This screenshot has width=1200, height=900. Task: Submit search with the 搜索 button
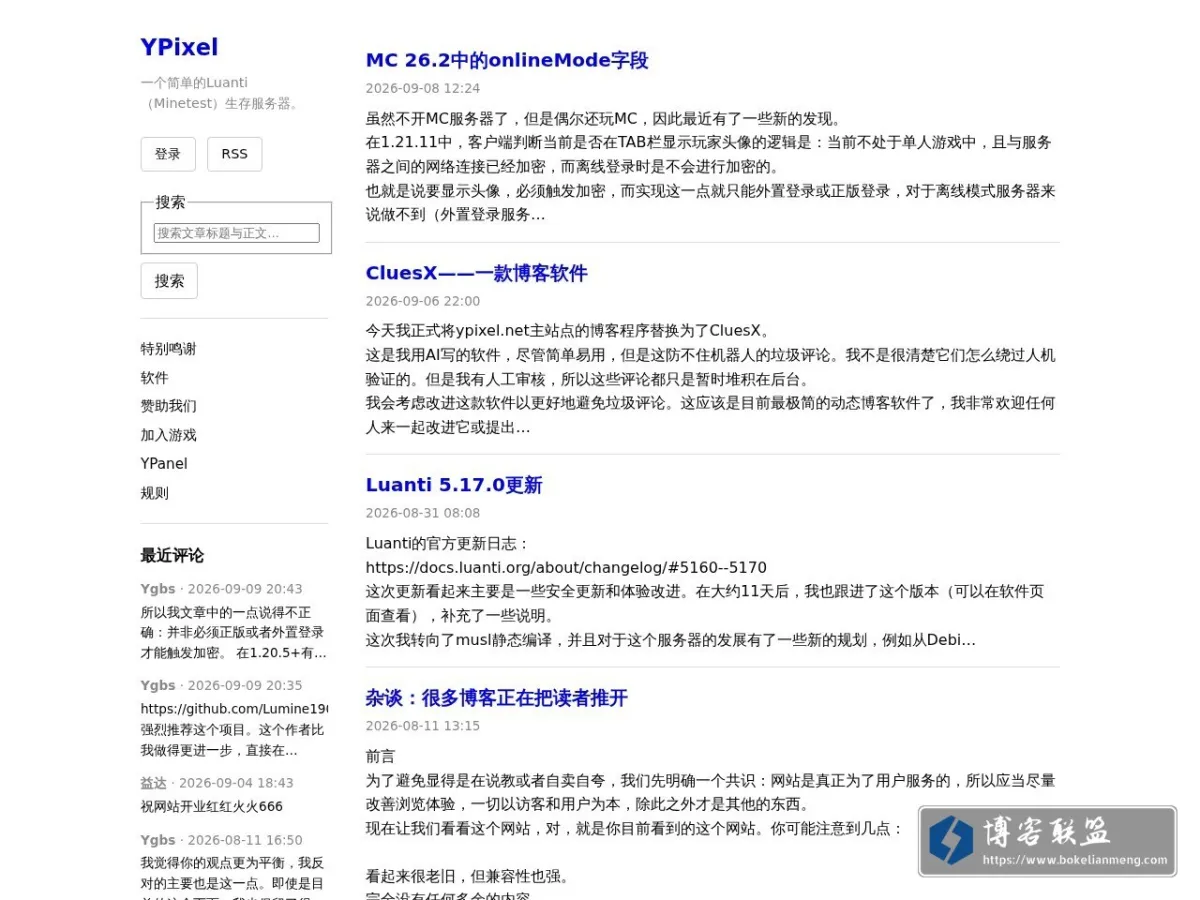tap(169, 281)
